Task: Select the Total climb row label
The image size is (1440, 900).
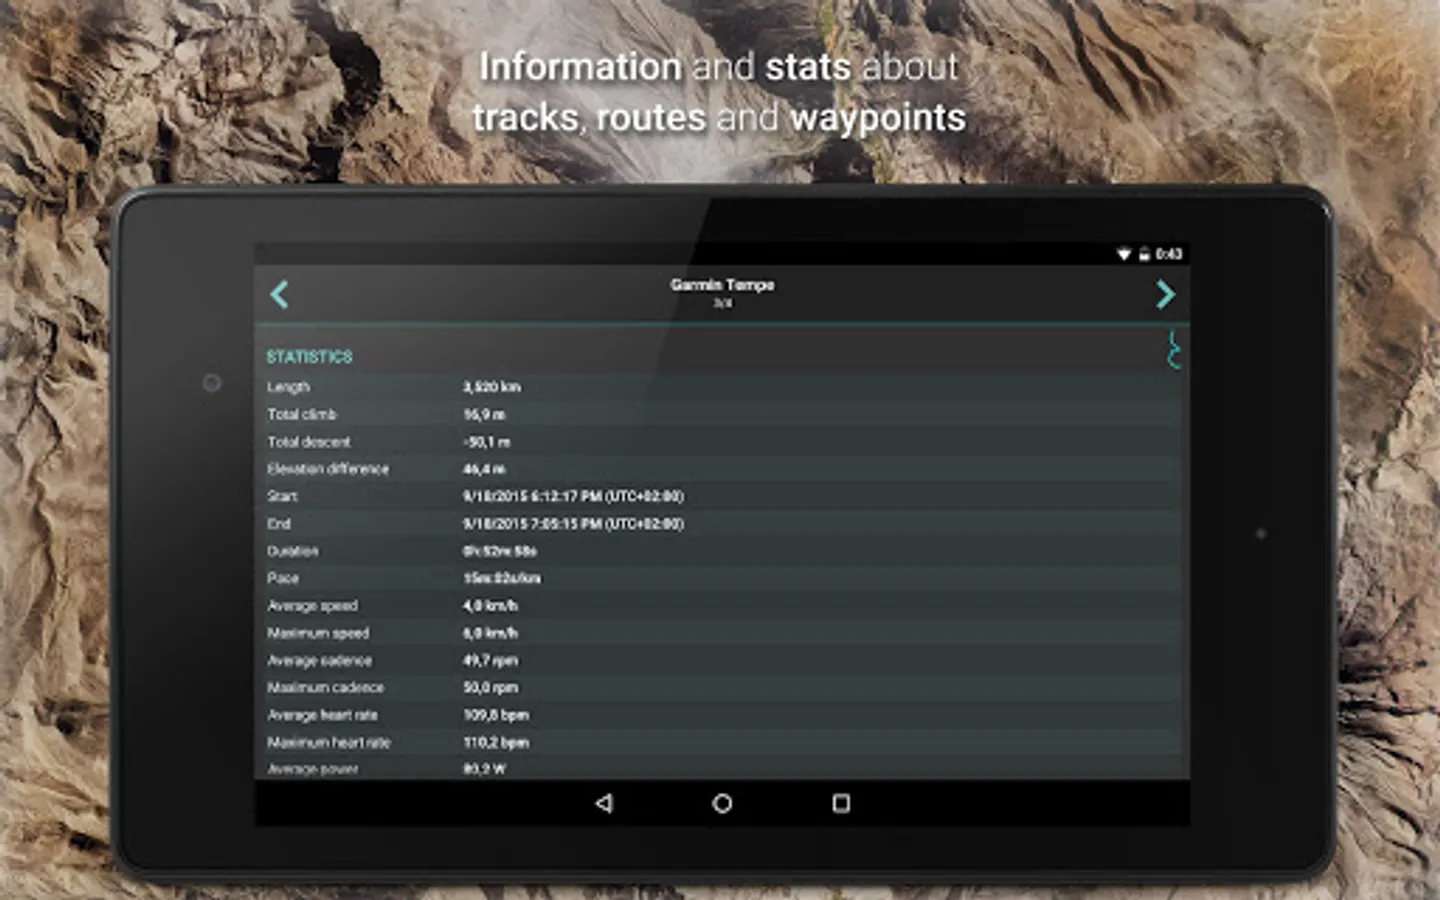Action: 301,414
